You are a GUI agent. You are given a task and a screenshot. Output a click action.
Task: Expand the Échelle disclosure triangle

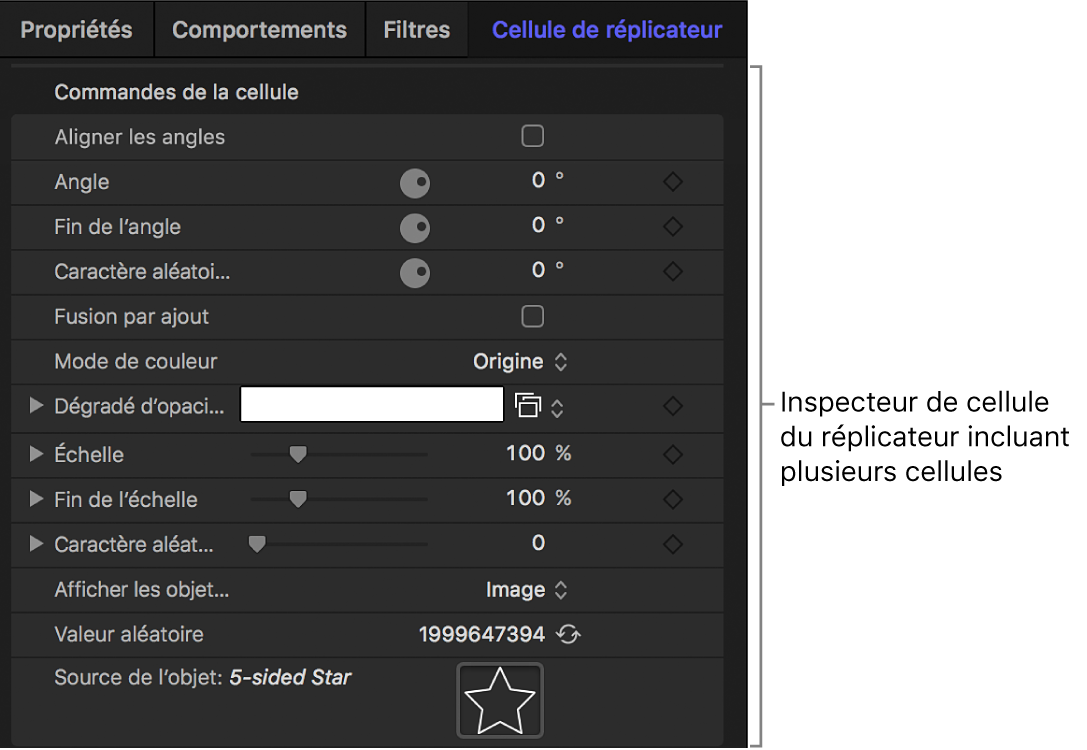coord(37,455)
